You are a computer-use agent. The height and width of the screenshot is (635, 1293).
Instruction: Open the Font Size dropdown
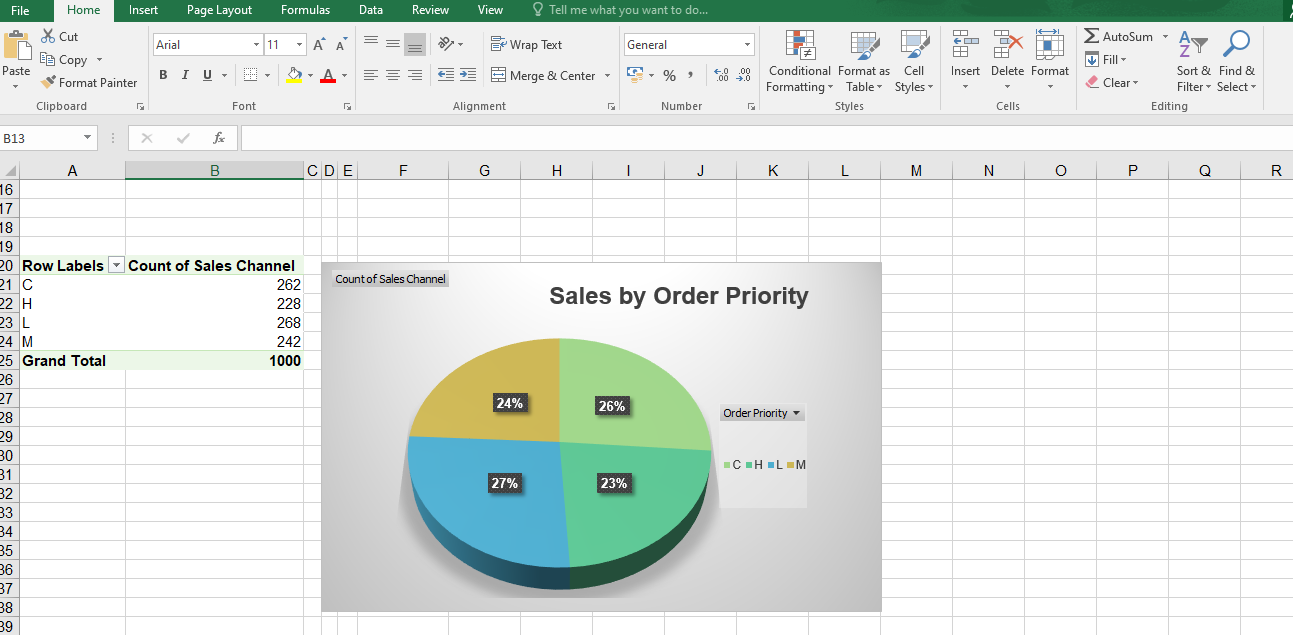297,44
